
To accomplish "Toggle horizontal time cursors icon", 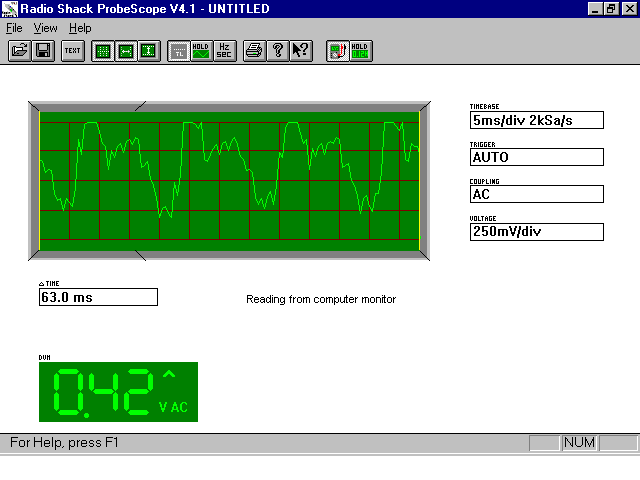I will coord(126,51).
